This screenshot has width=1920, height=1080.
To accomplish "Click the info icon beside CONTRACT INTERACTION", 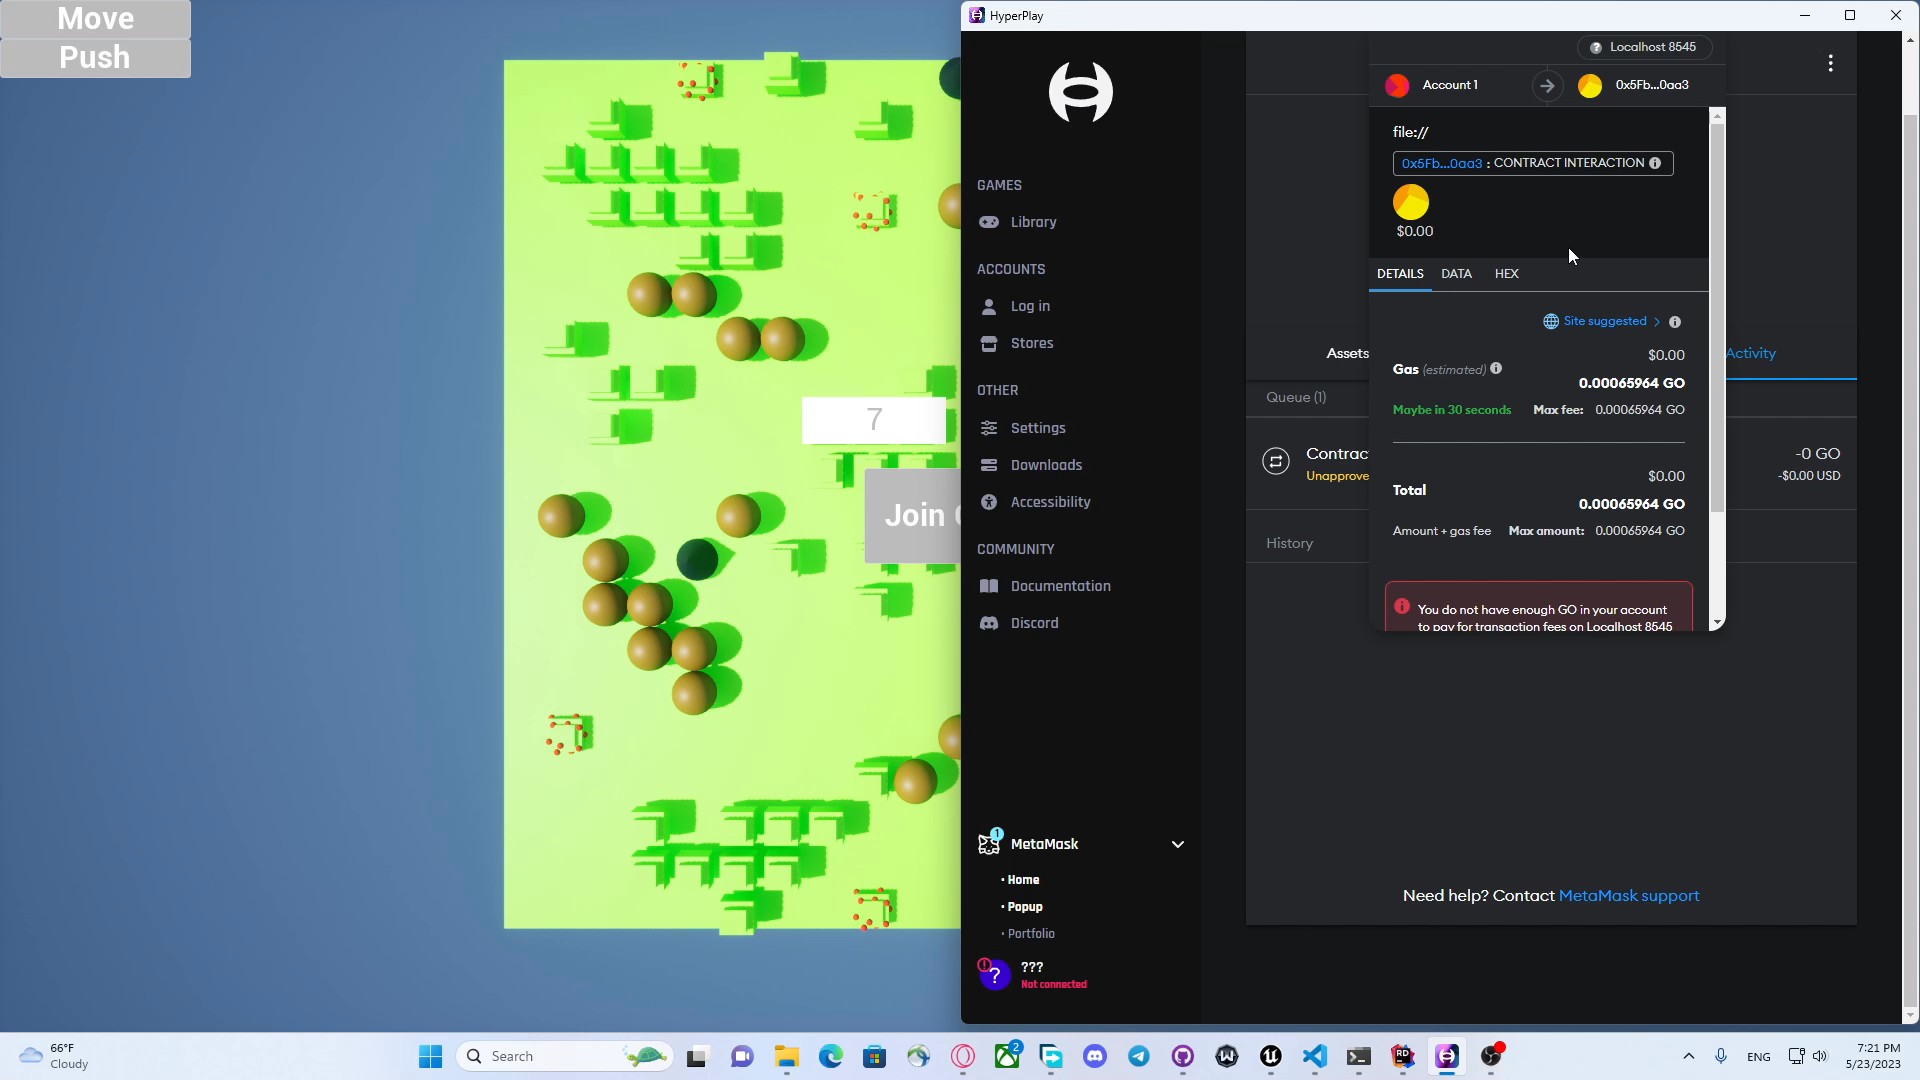I will [1655, 163].
